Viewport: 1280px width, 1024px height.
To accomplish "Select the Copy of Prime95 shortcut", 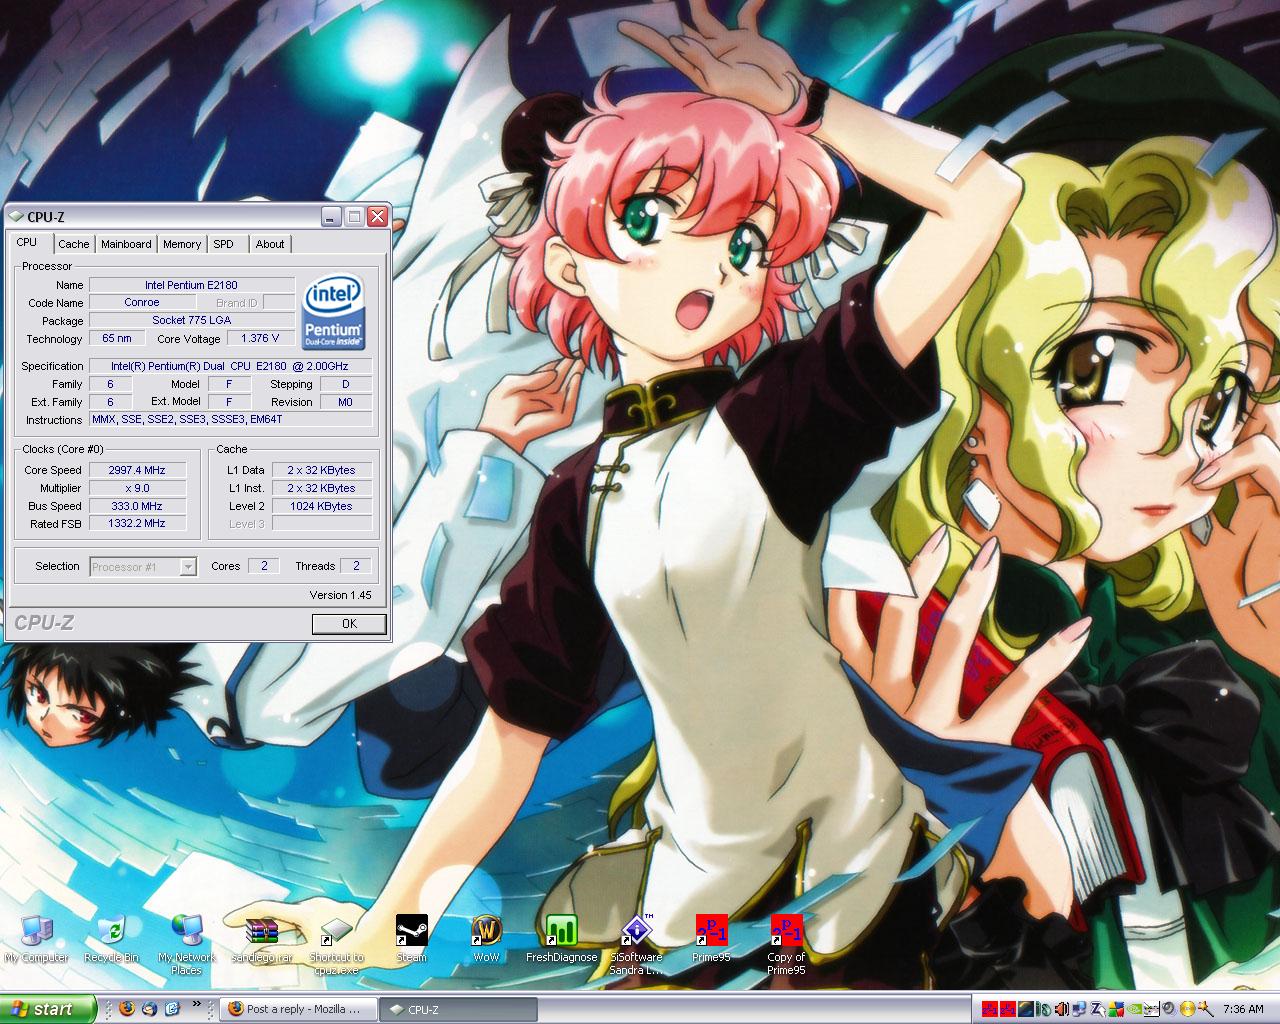I will click(786, 945).
